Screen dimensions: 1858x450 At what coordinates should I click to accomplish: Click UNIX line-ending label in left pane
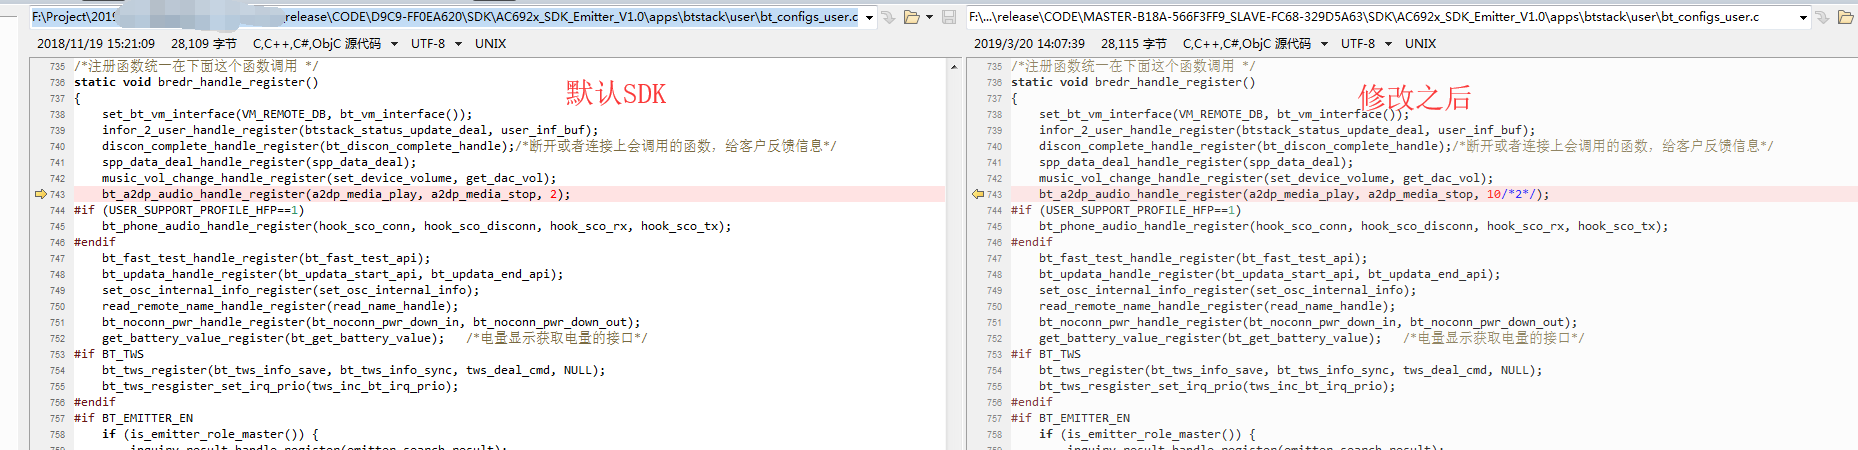tap(490, 44)
